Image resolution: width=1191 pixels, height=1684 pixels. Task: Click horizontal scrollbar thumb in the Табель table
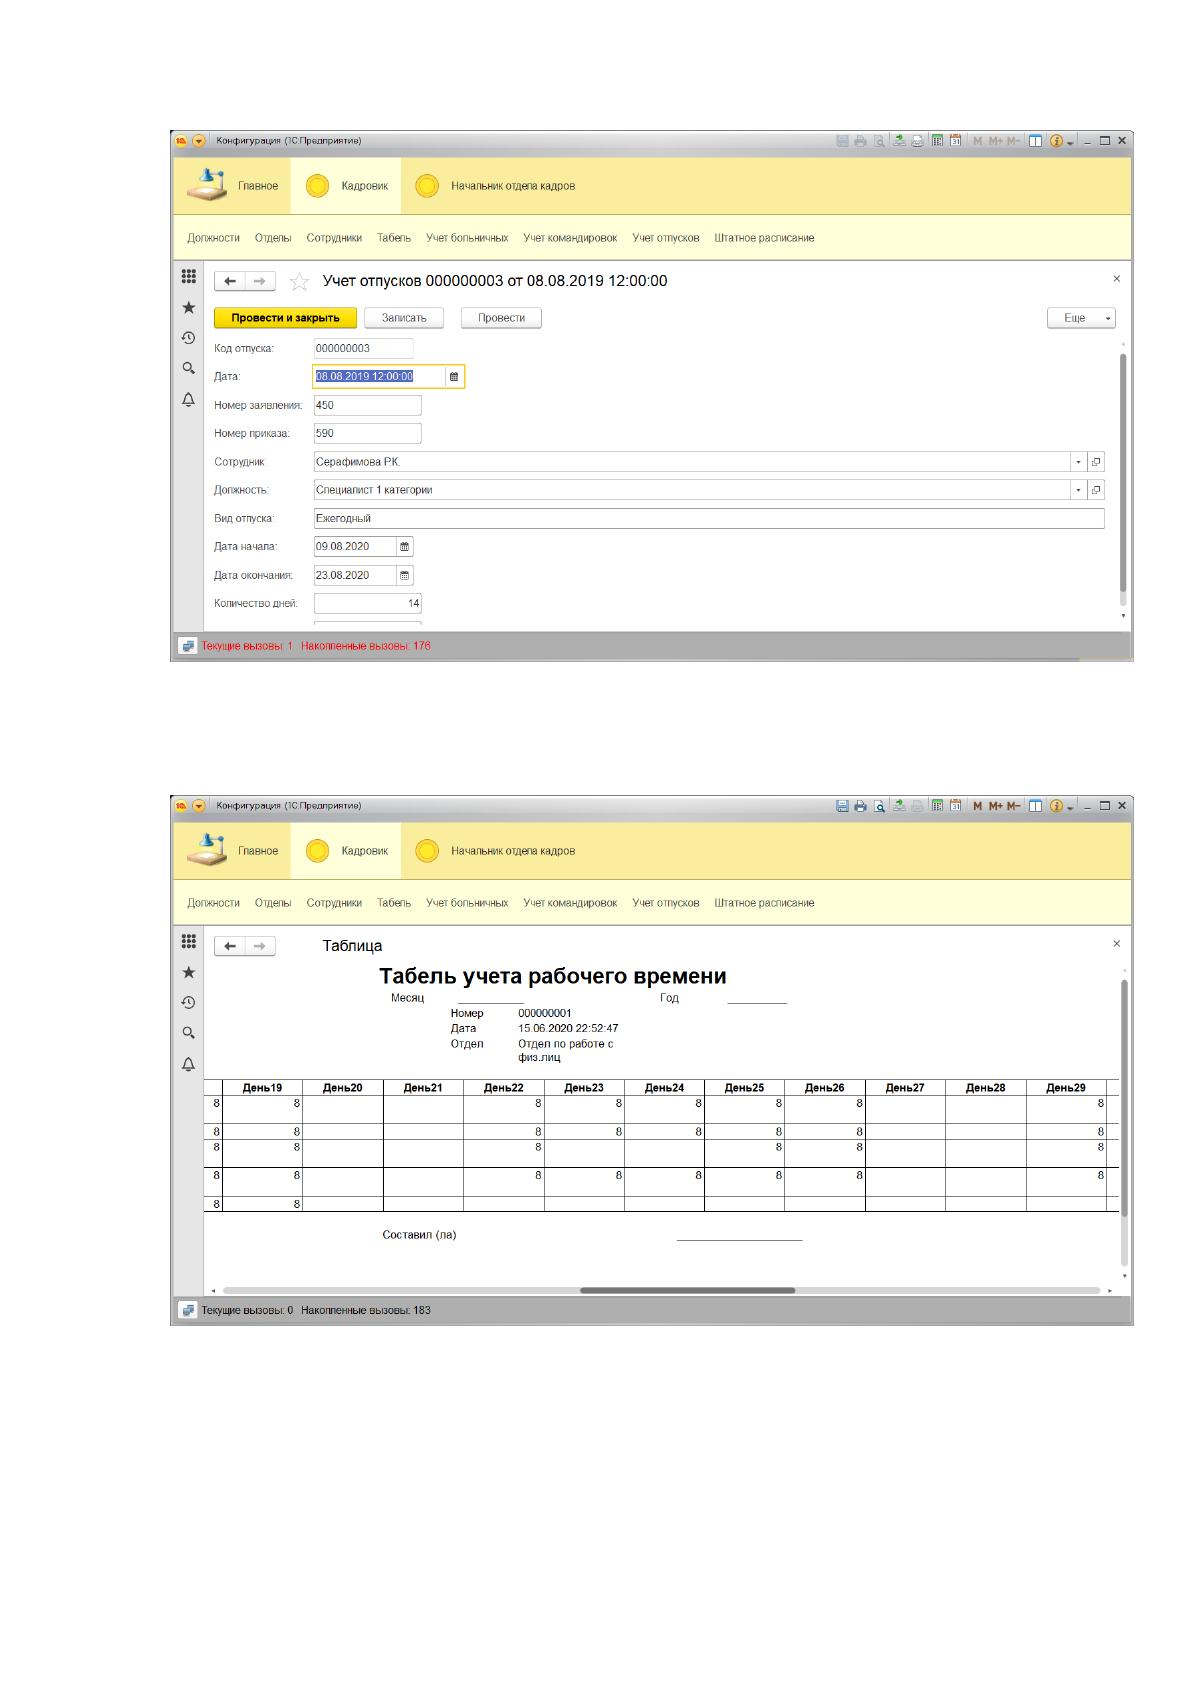tap(688, 1290)
